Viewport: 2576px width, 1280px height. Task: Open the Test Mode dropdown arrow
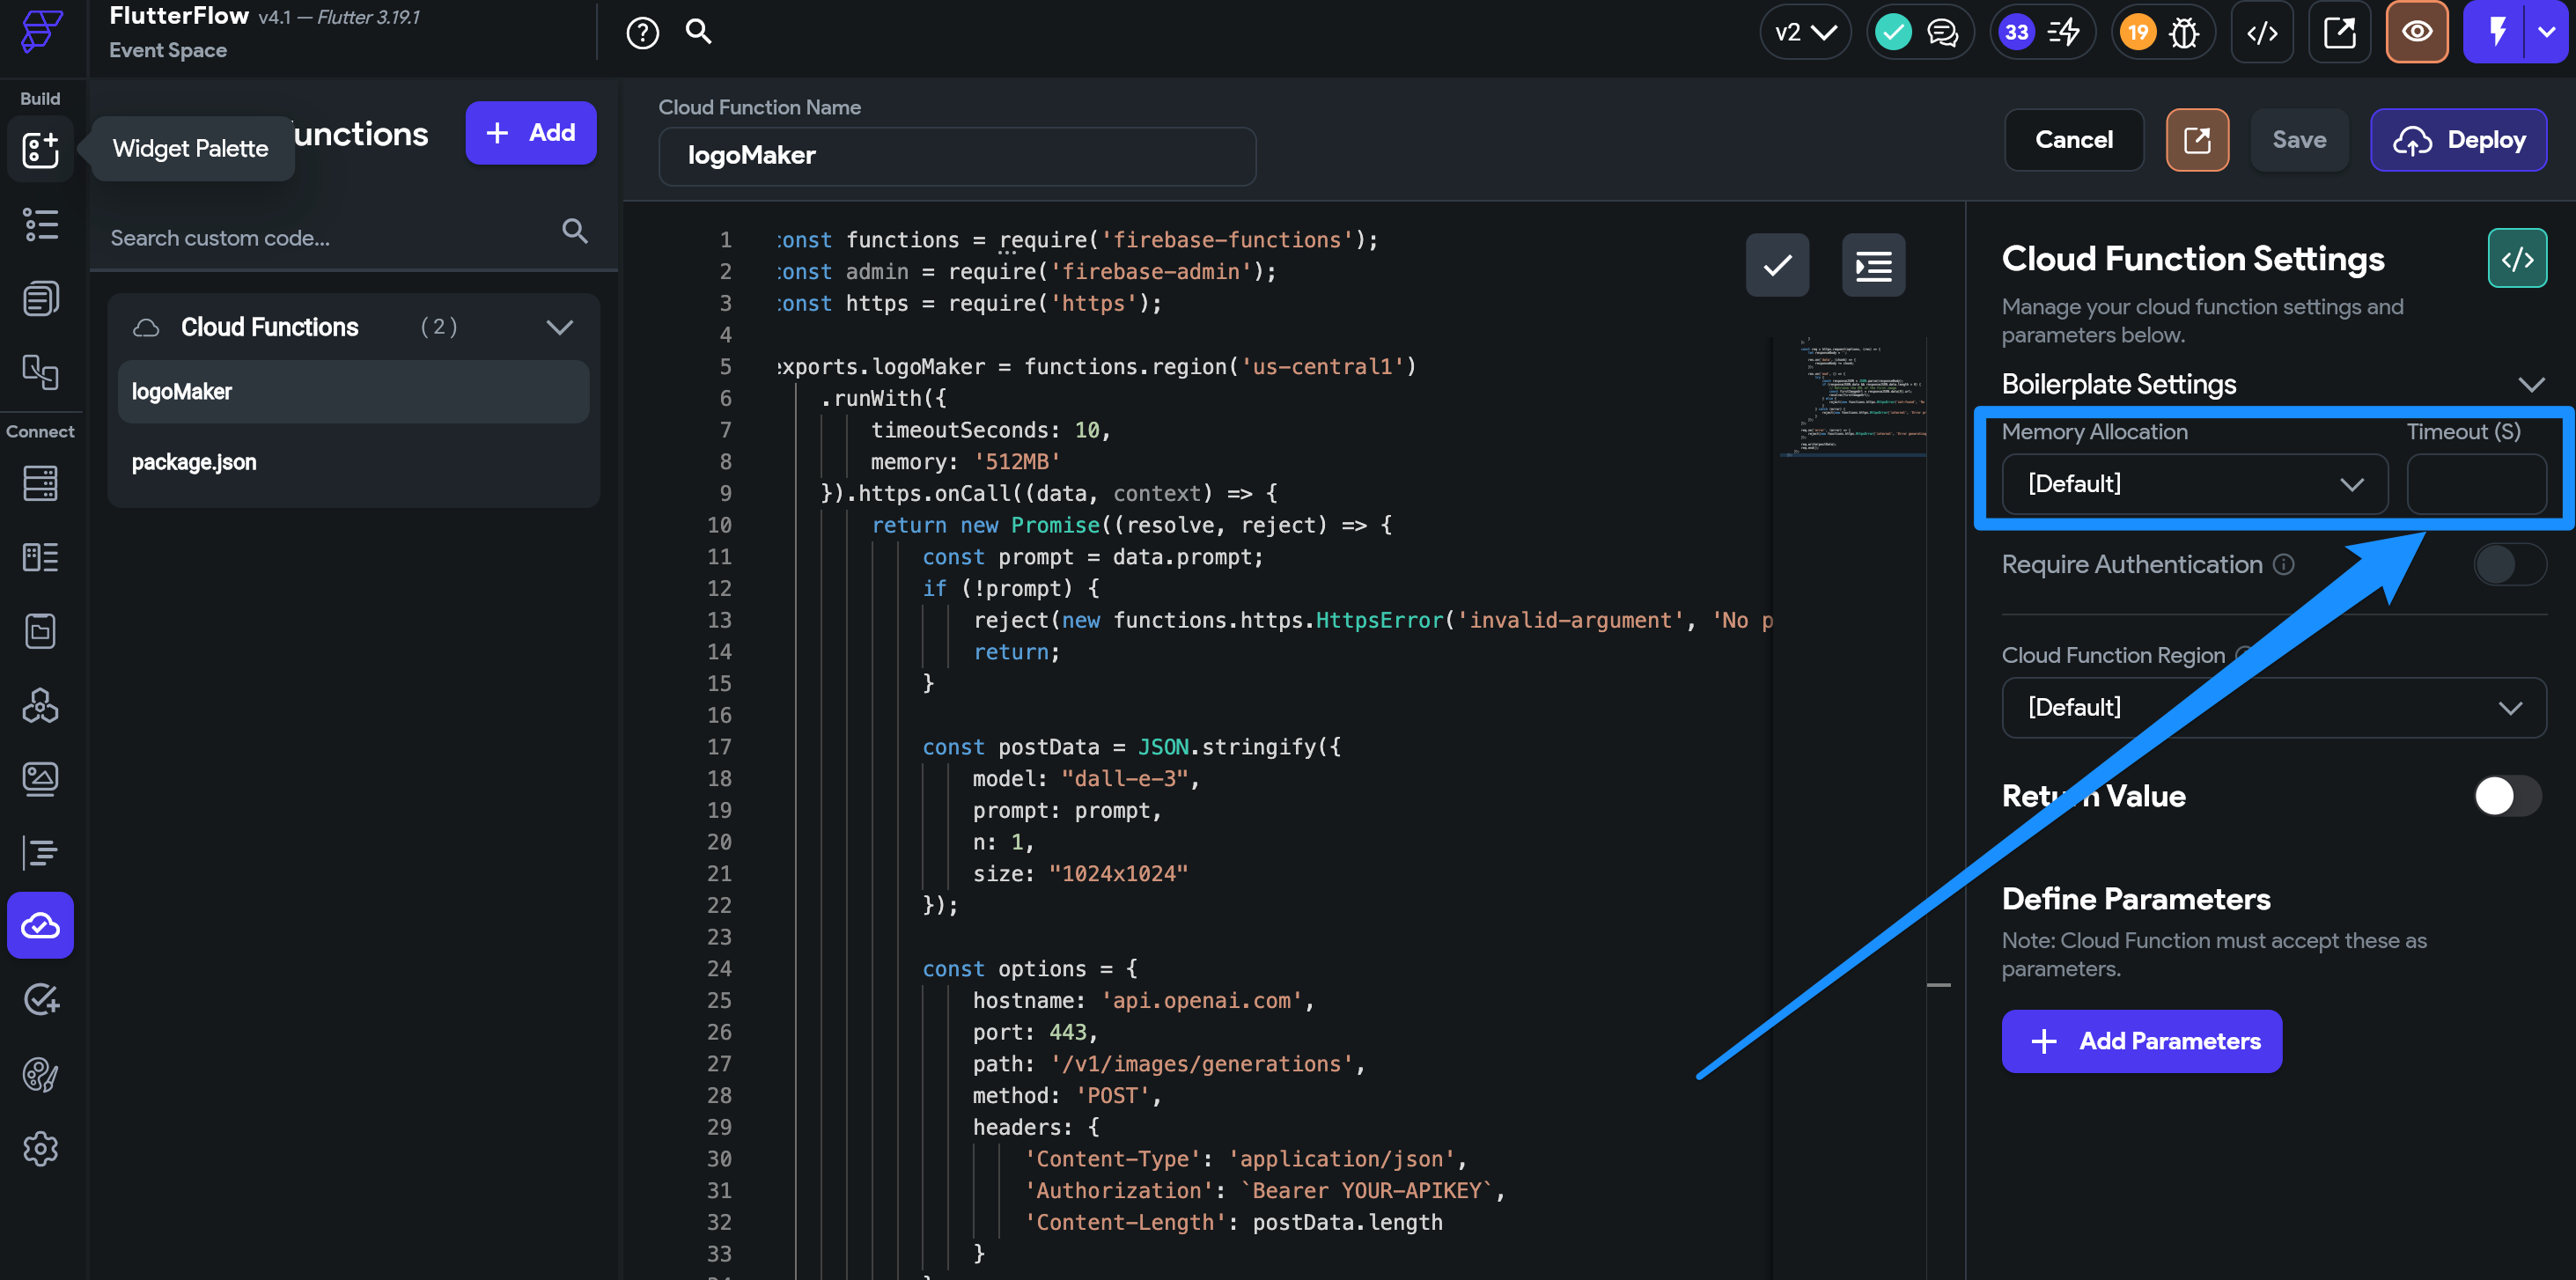coord(2547,32)
